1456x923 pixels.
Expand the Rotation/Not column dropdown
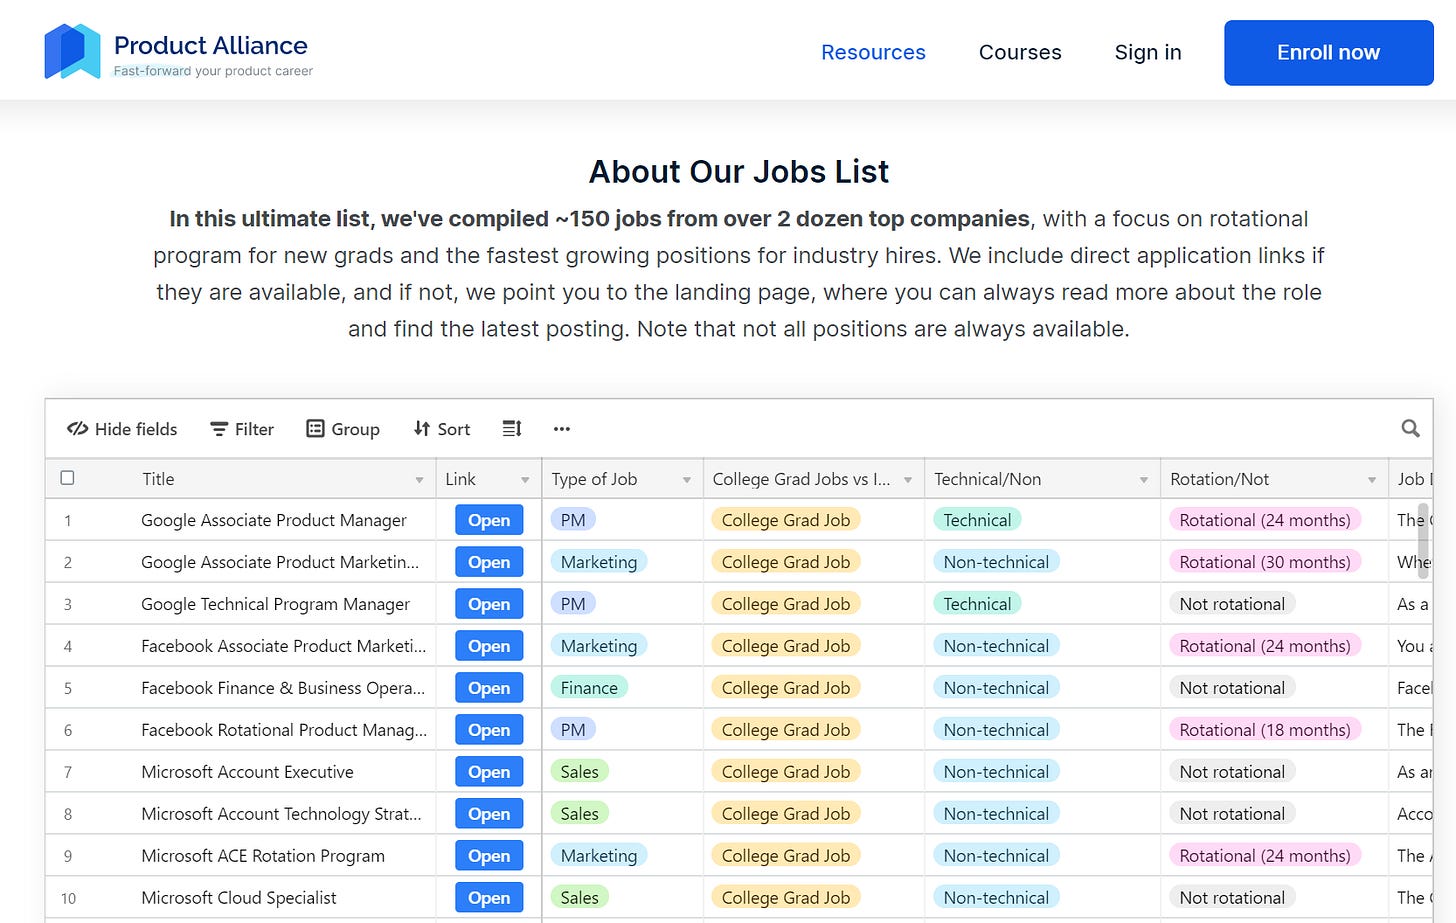pos(1372,480)
